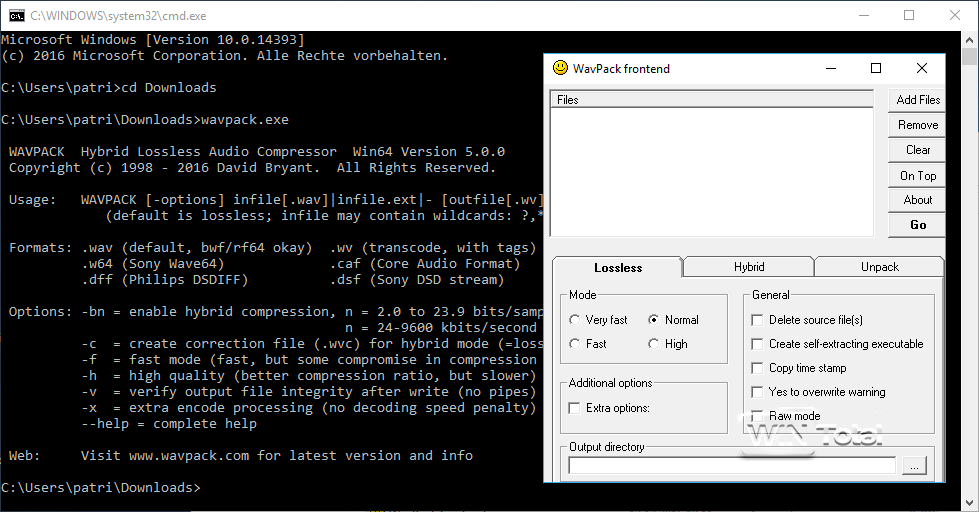This screenshot has height=512, width=979.
Task: Select Very fast mode
Action: [x=575, y=320]
